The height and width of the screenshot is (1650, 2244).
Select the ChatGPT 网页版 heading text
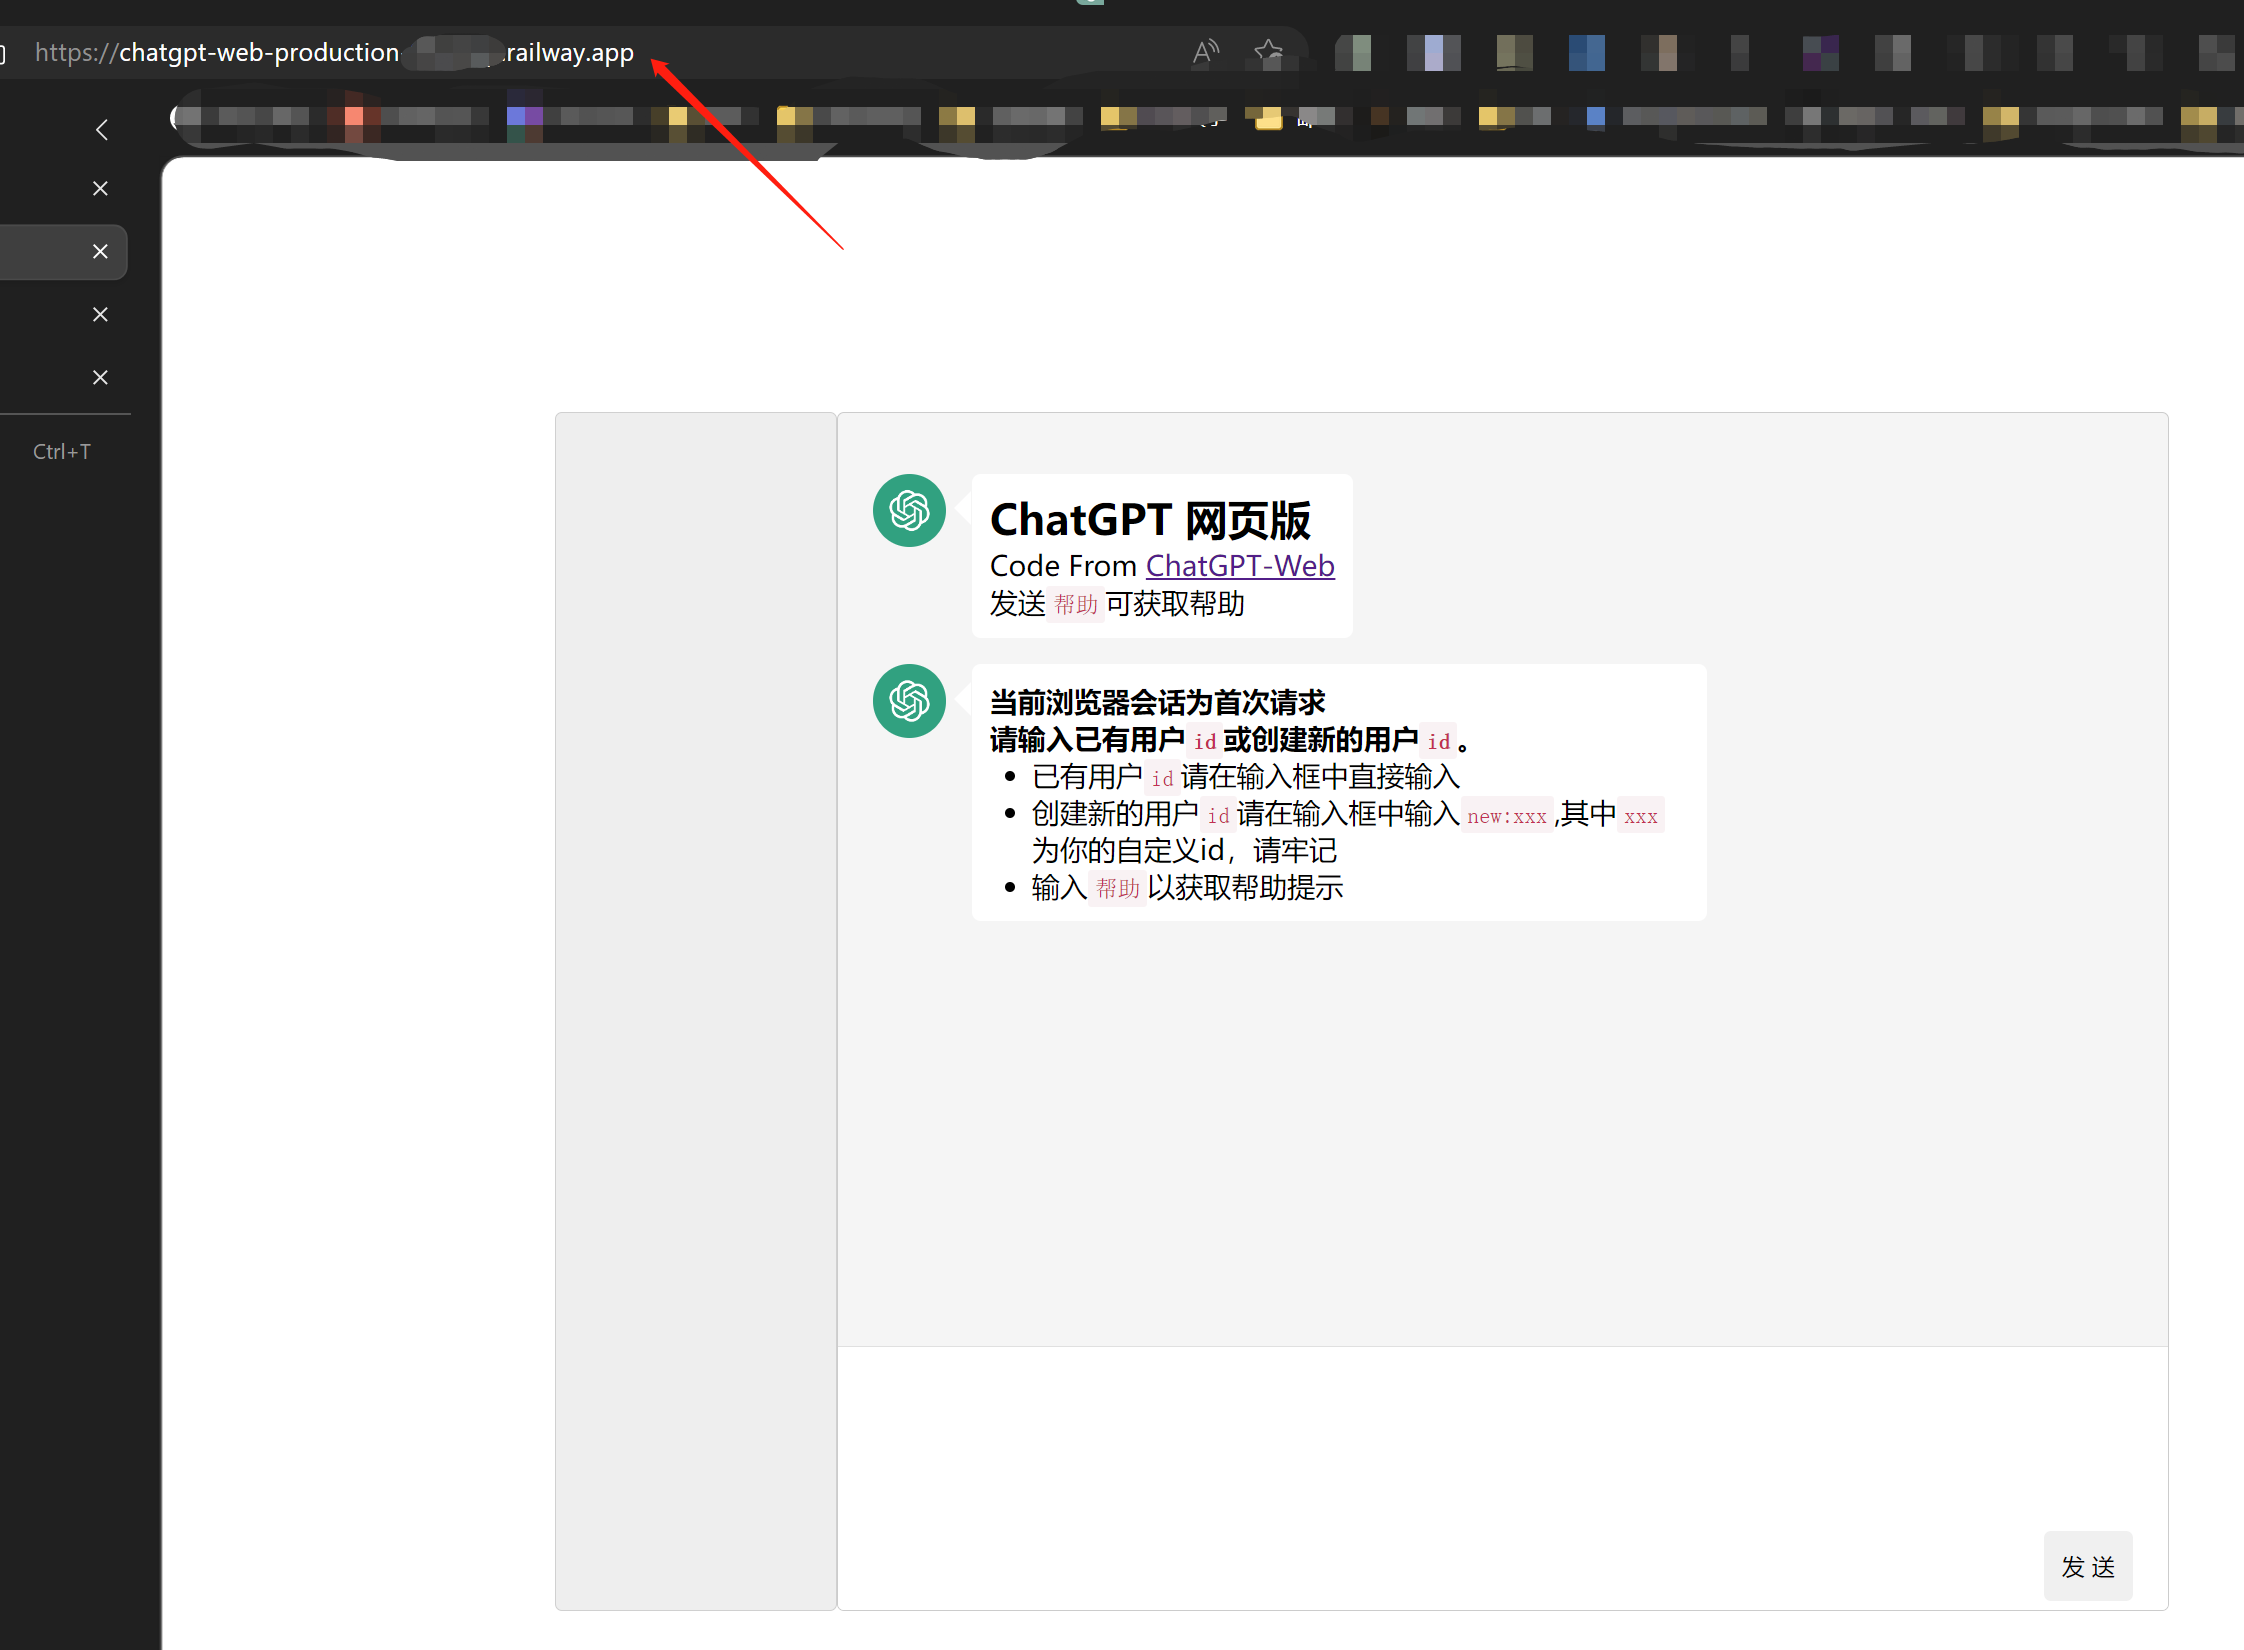click(1150, 520)
